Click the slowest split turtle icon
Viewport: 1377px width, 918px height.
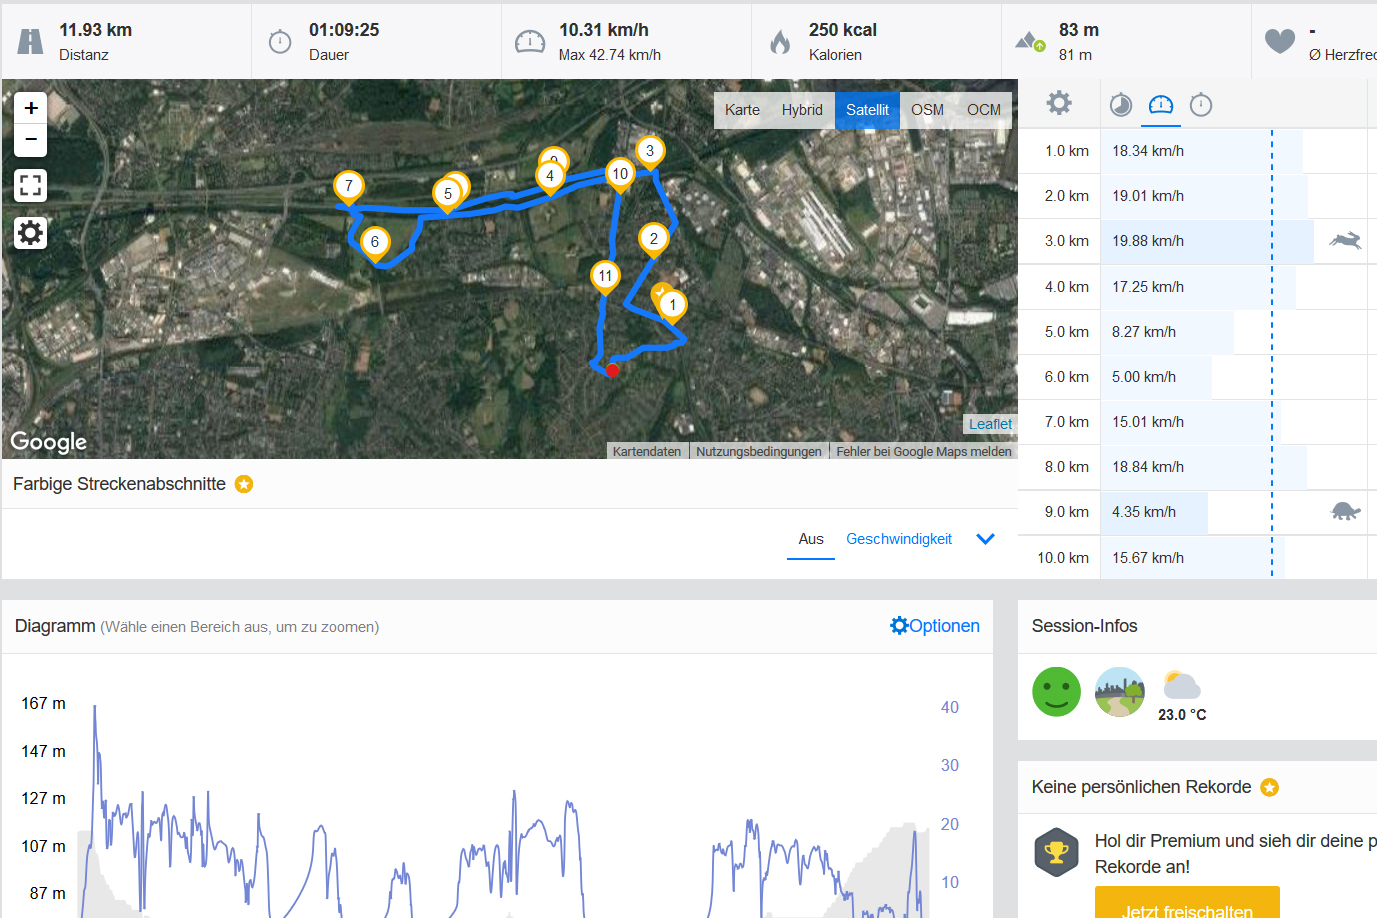(x=1346, y=511)
